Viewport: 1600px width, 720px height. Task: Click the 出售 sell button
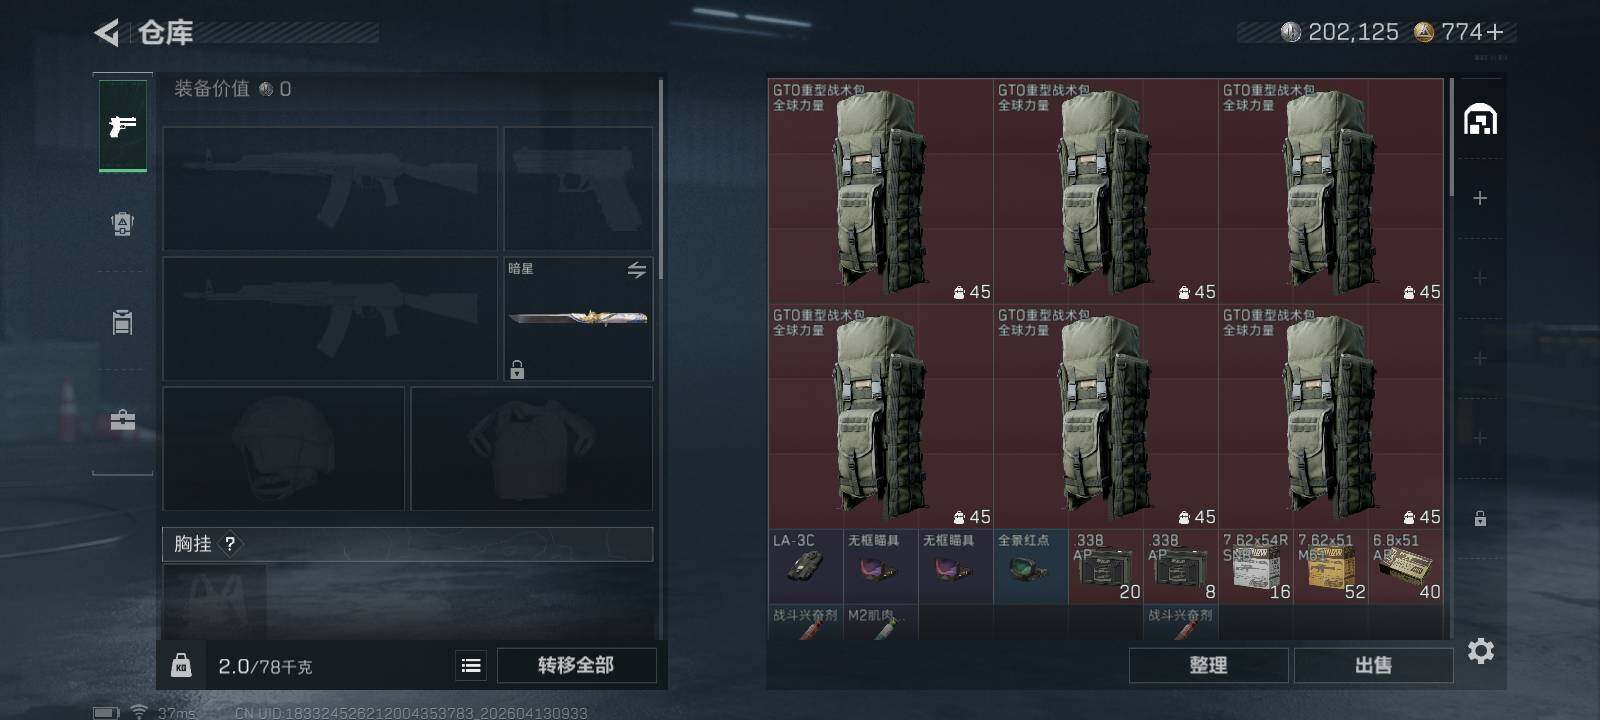[1373, 665]
